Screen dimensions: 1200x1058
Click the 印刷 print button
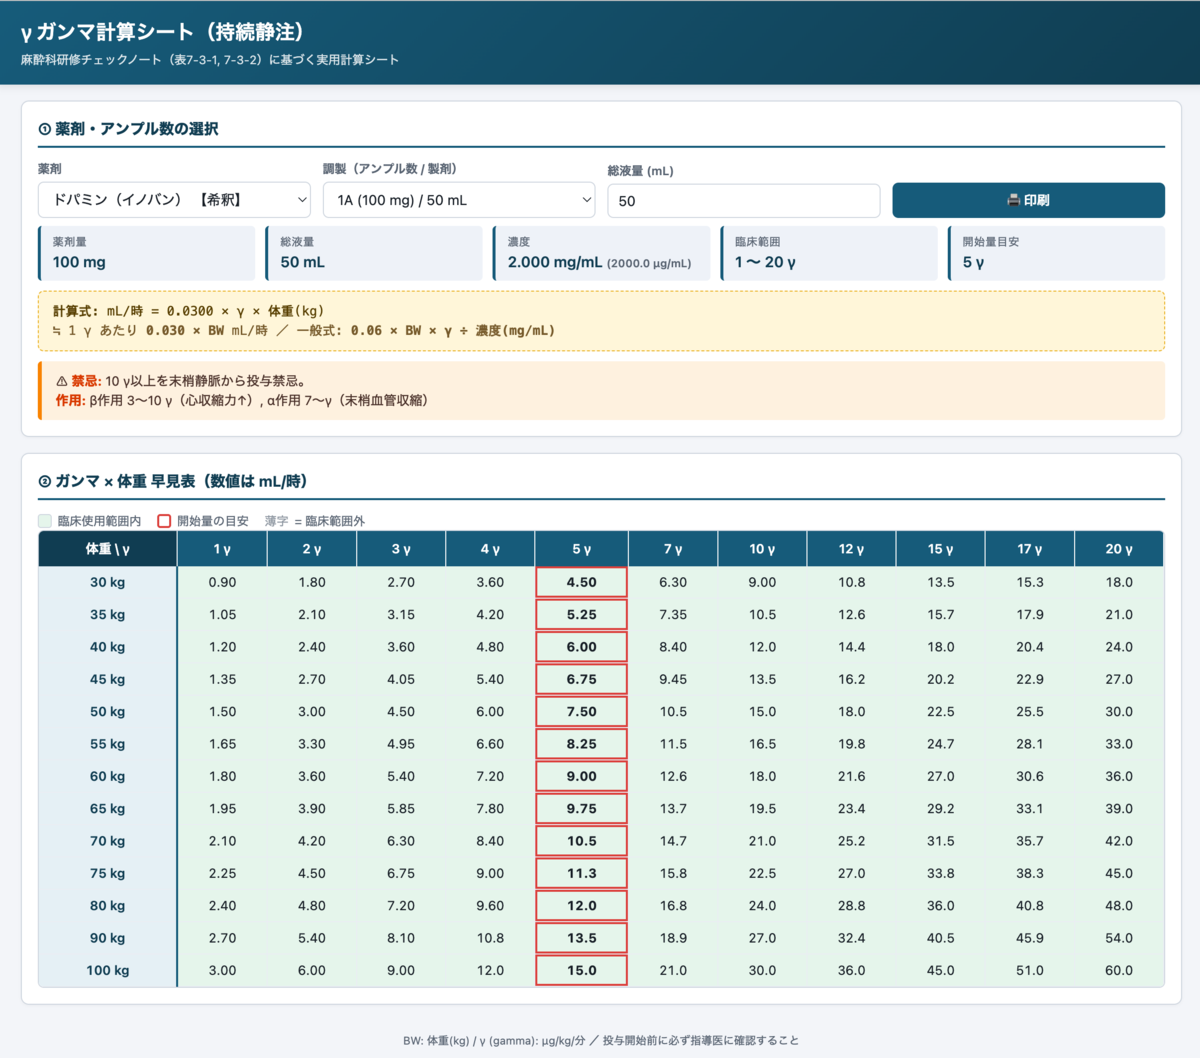pos(1028,200)
